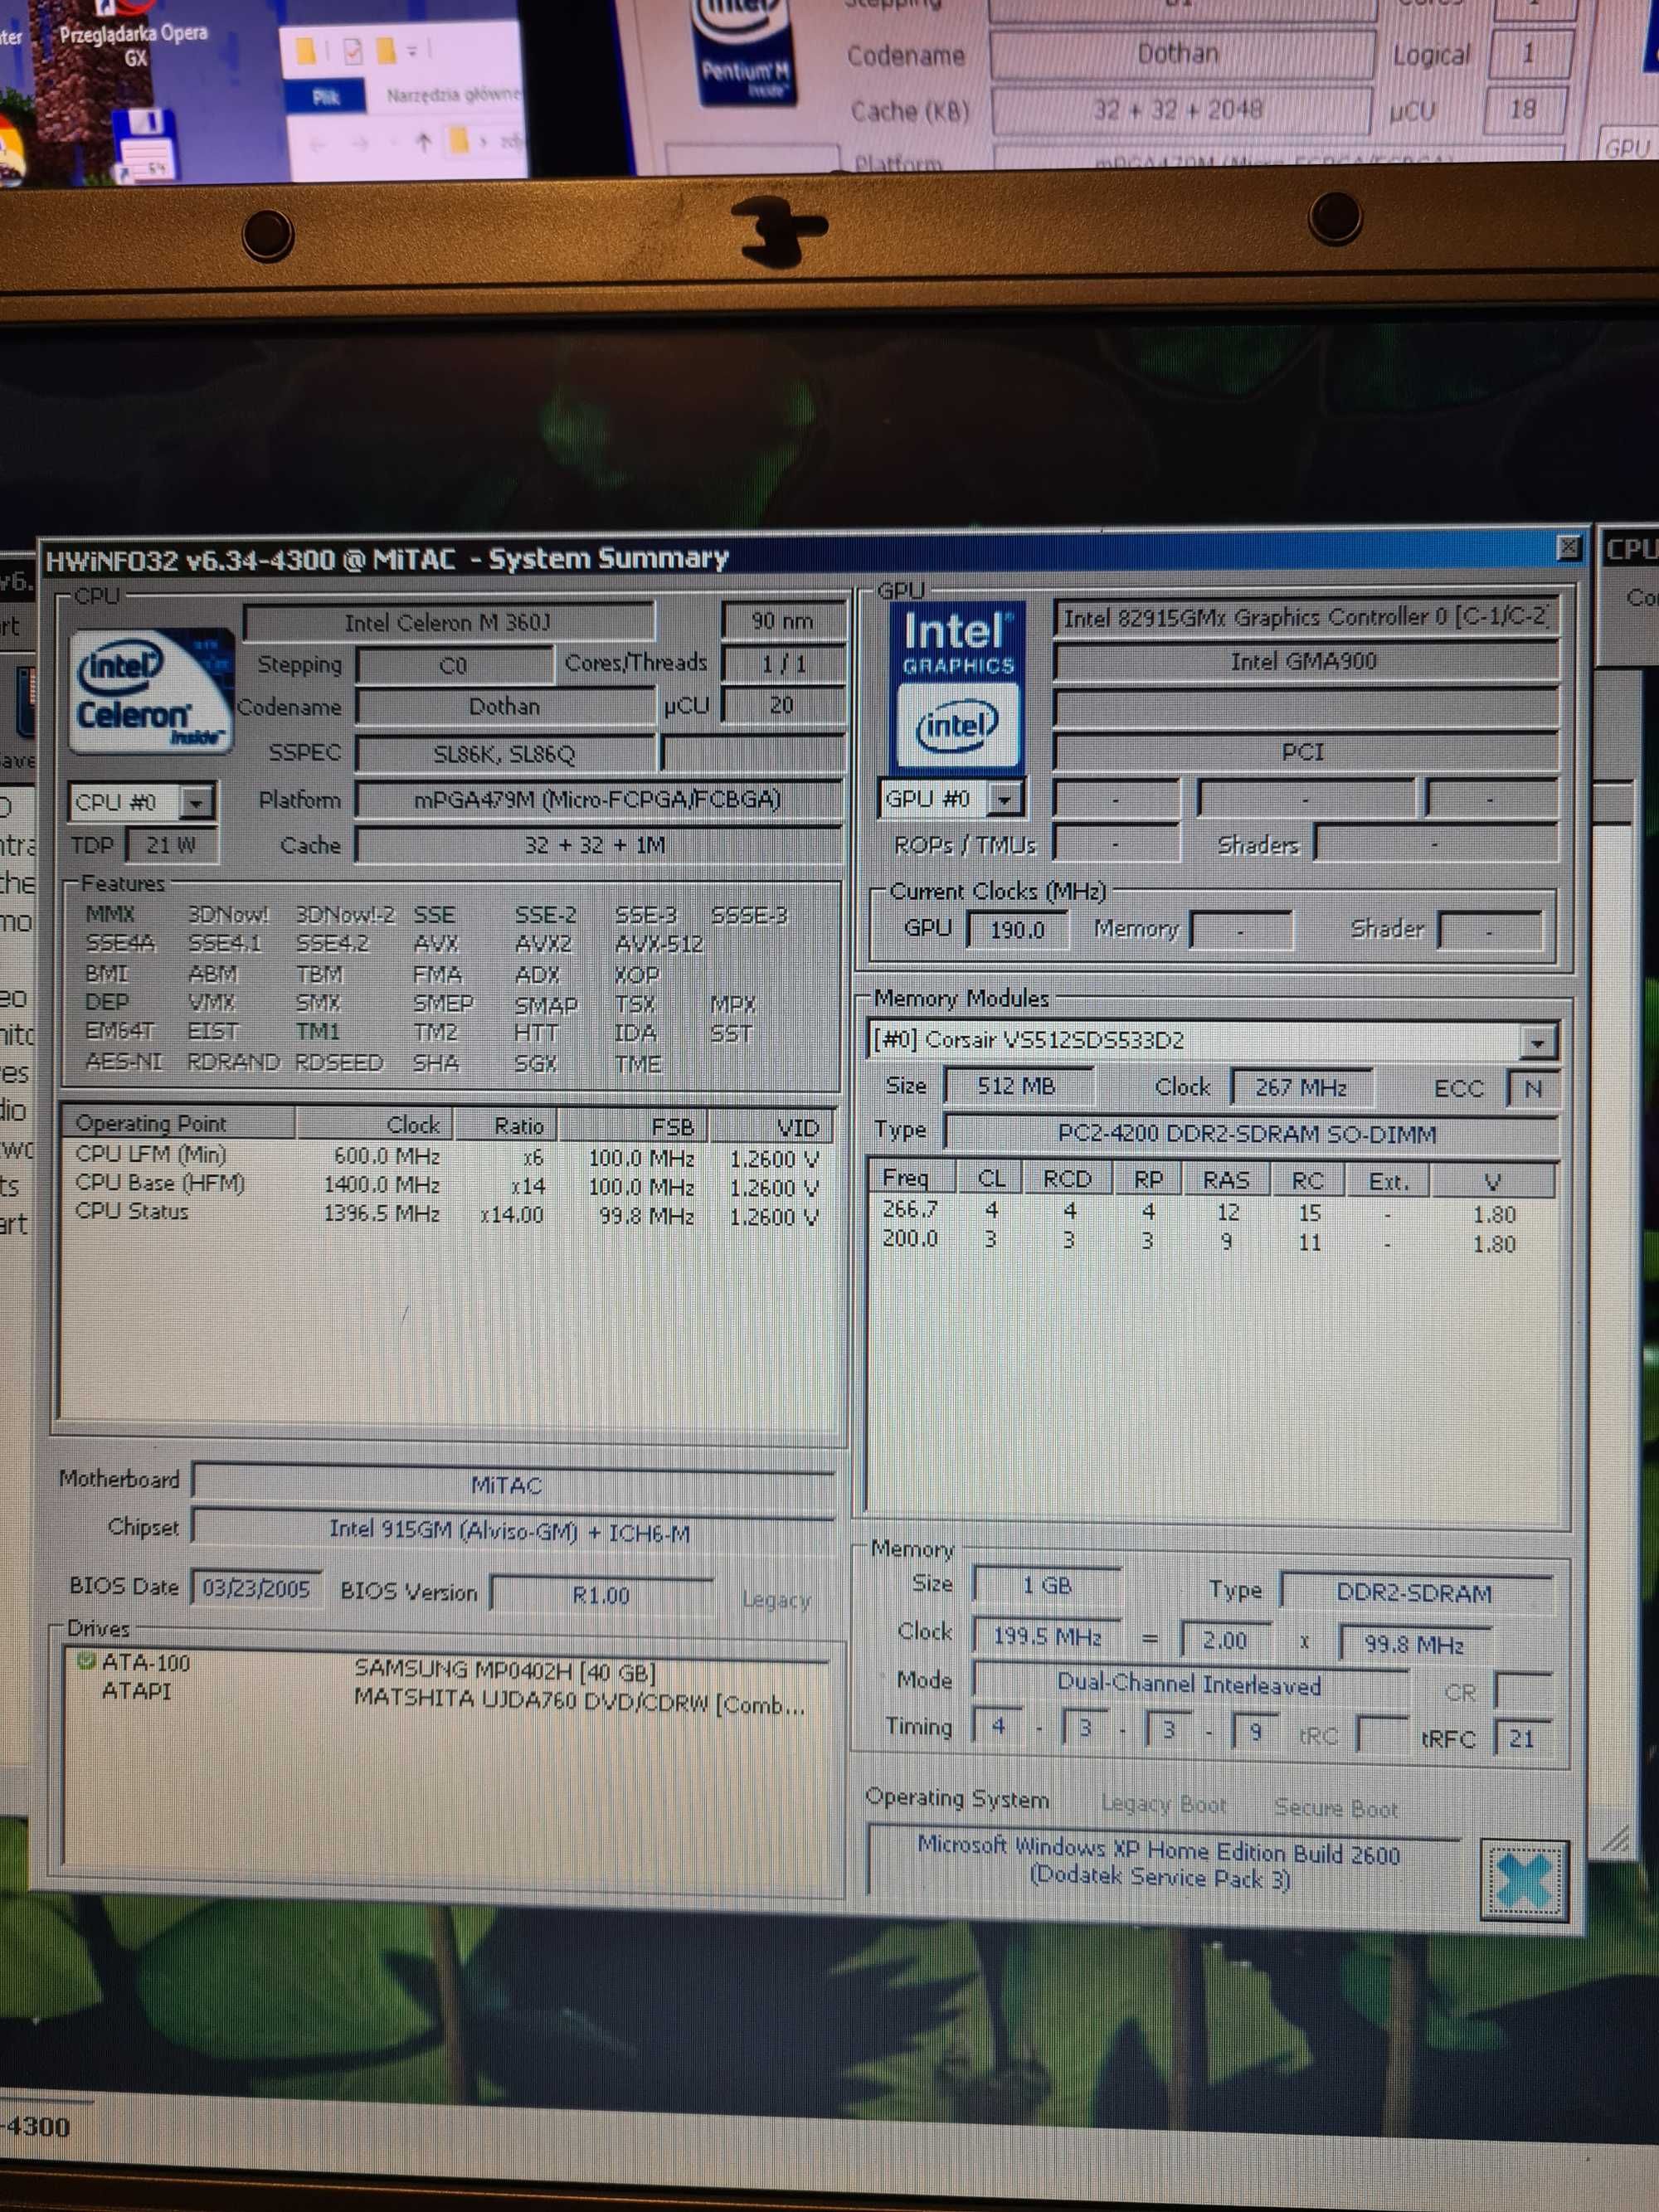Screen dimensions: 1659x2212
Task: Open the GPU #0 selector dropdown
Action: (1005, 799)
